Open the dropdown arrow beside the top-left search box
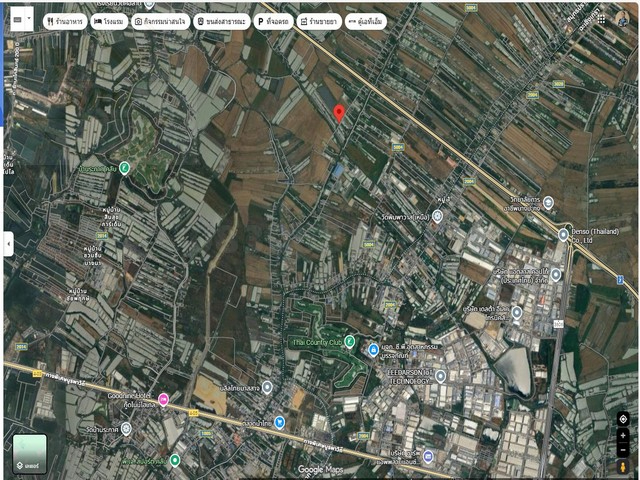This screenshot has height=480, width=640. (28, 19)
